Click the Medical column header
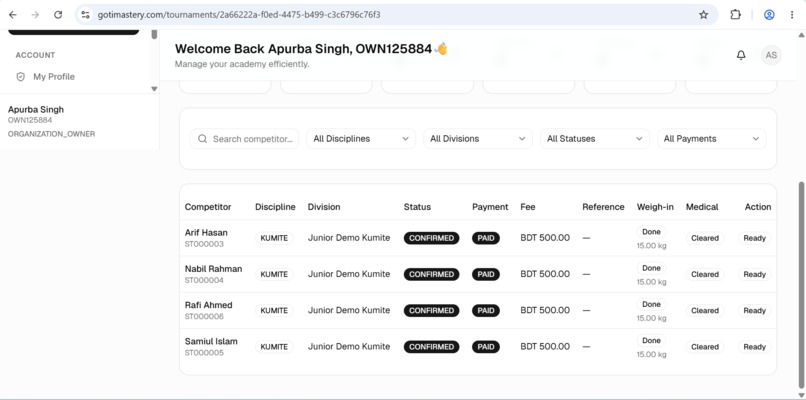Viewport: 806px width, 400px height. tap(702, 207)
